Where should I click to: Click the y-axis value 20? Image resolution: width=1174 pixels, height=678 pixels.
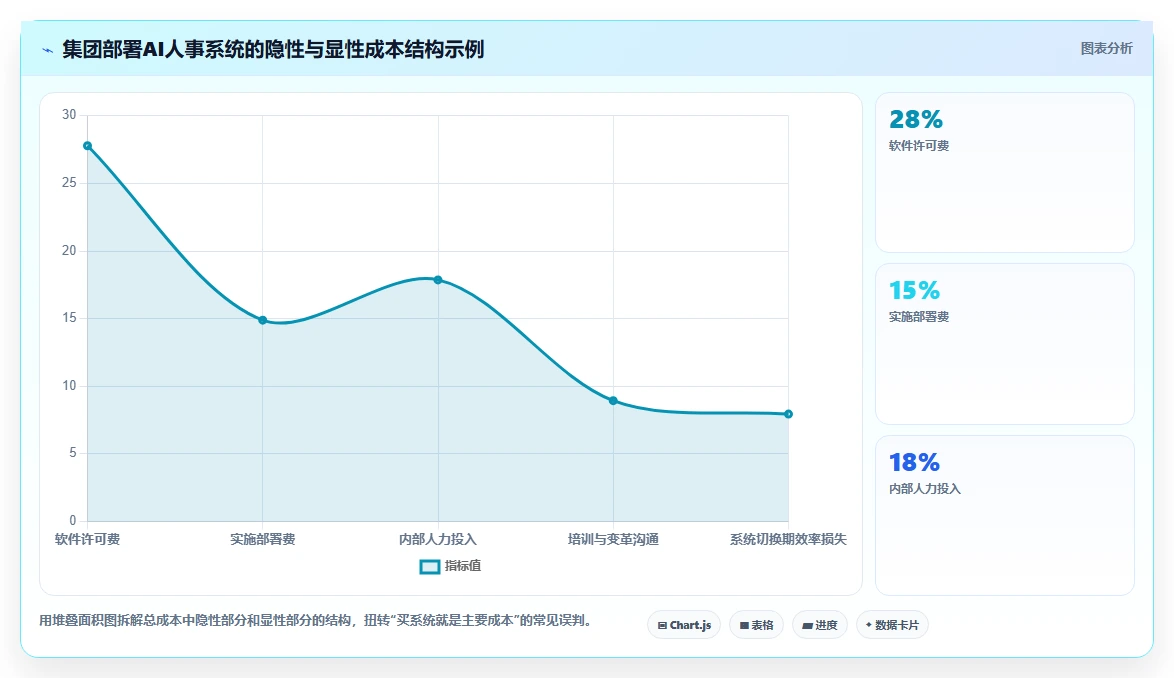69,251
